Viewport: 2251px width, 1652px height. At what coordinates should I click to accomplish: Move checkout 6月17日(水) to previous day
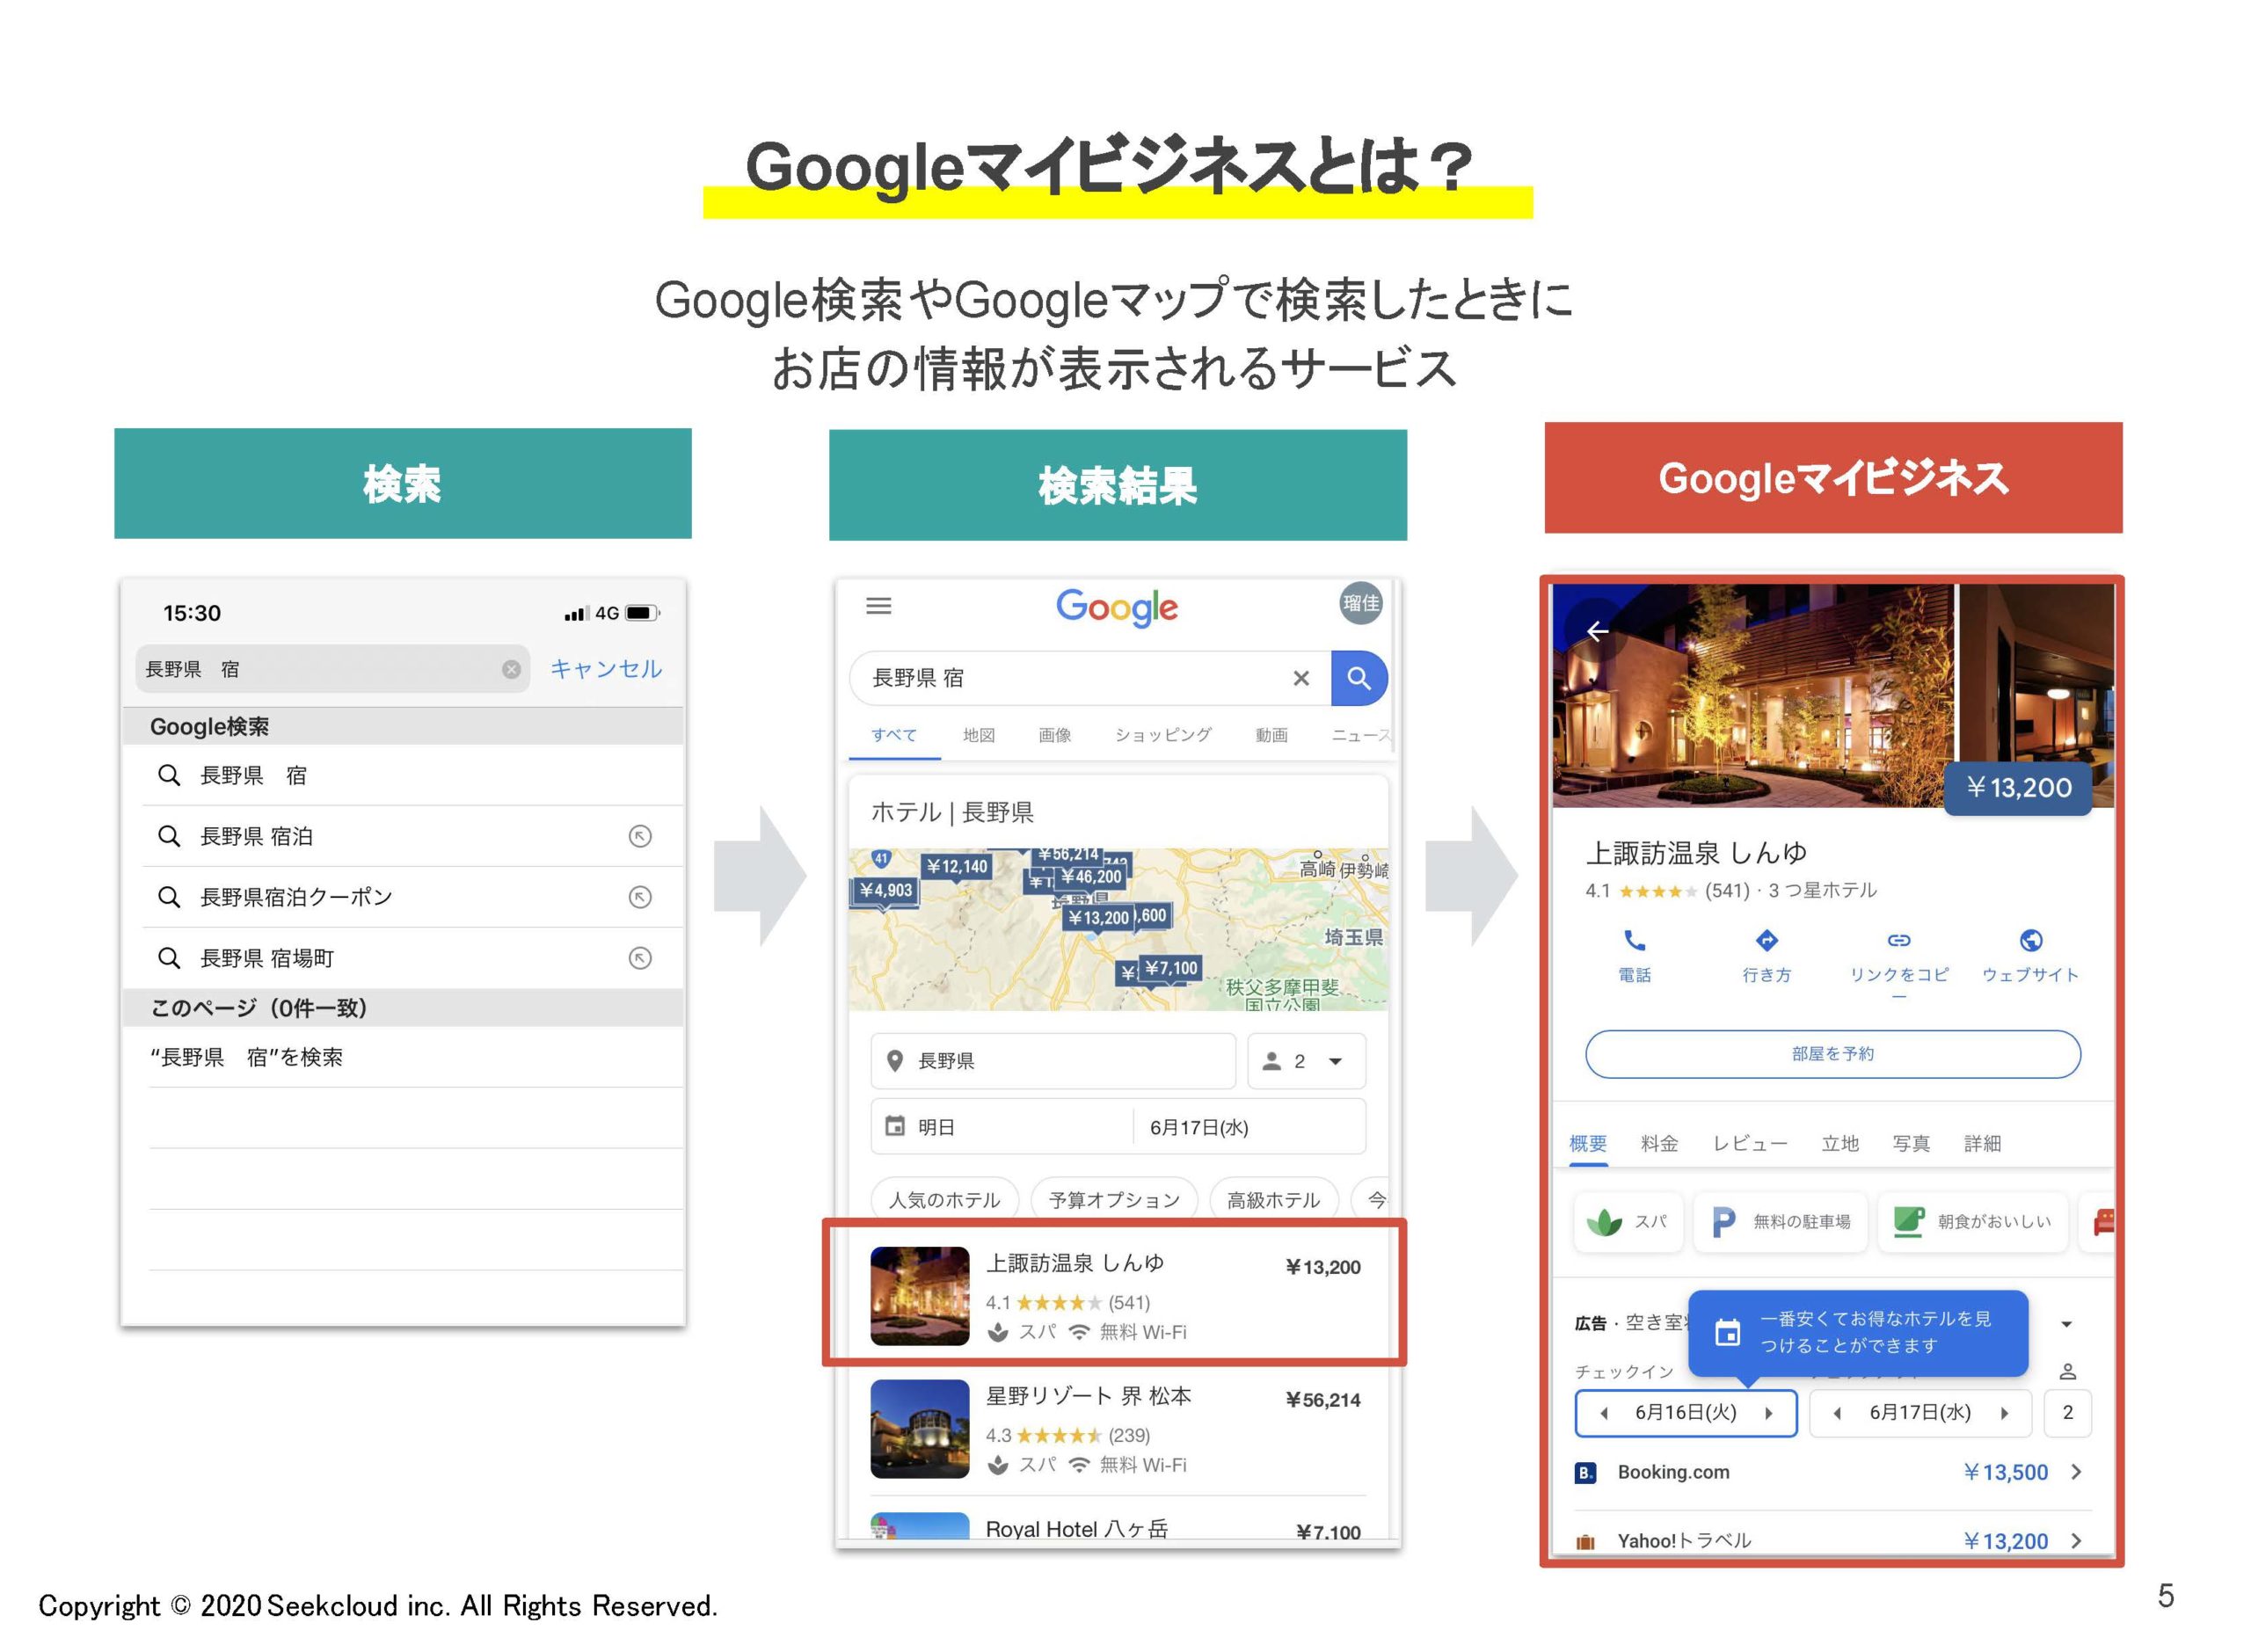[x=1837, y=1414]
